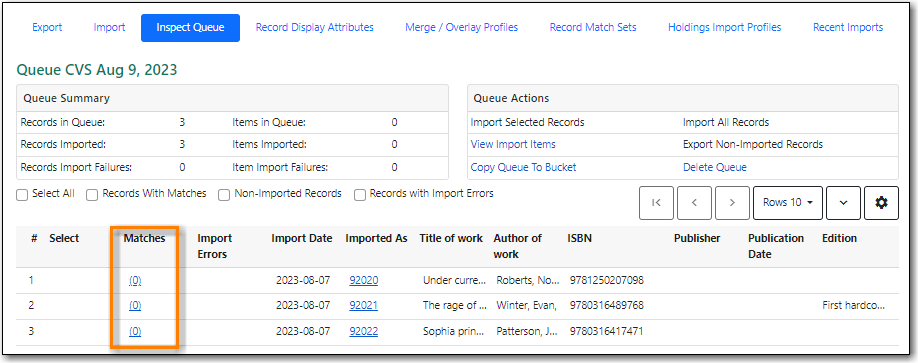Screen dimensions: 918x363
Task: Select the import date in the Winter, Evan row
Action: (x=303, y=306)
